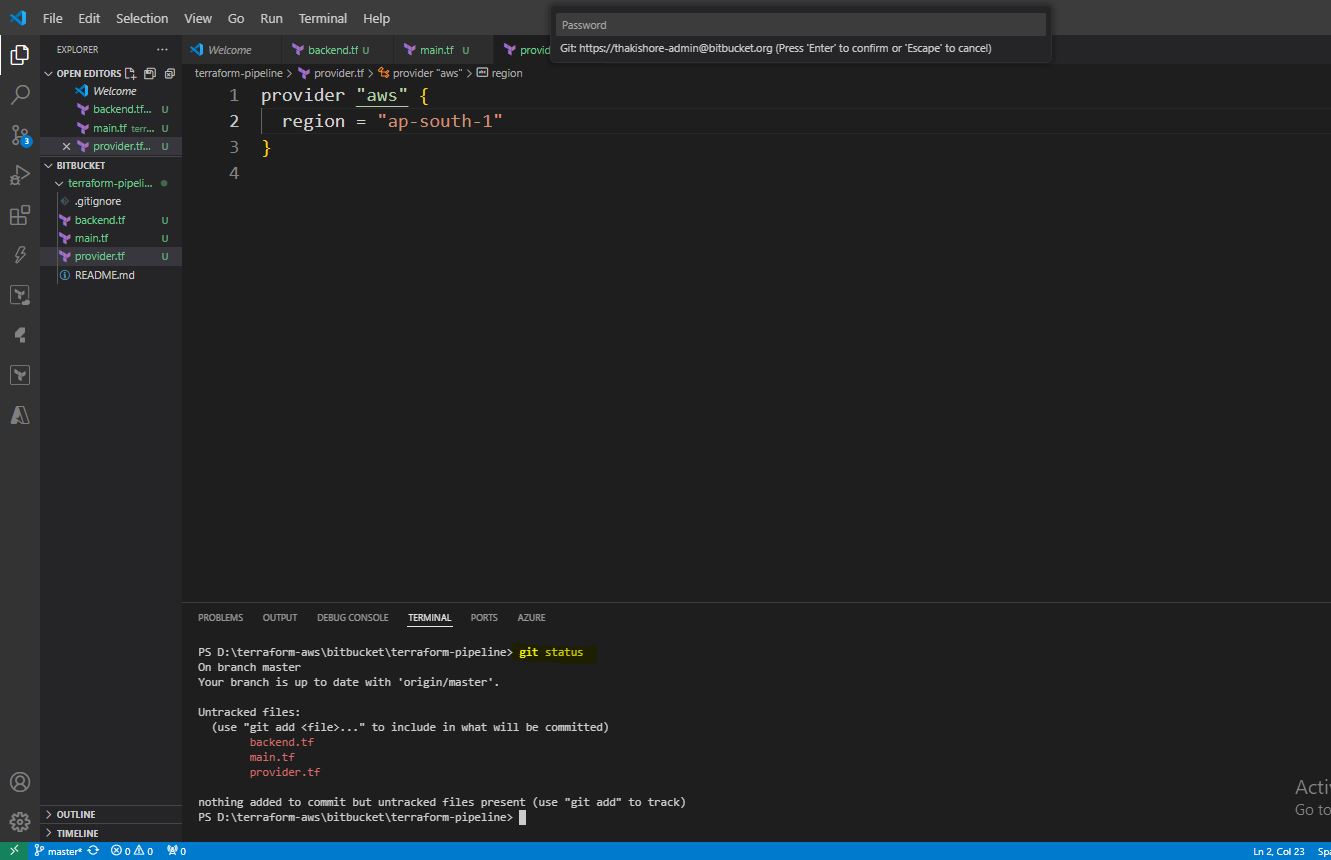The height and width of the screenshot is (860, 1331).
Task: Open the Manage gear menu
Action: pos(19,823)
